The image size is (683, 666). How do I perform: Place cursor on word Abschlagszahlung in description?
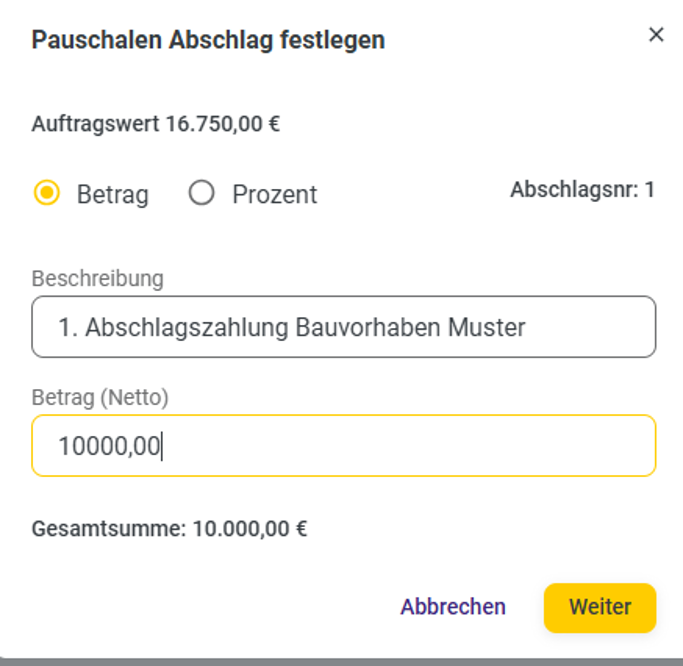coord(186,328)
